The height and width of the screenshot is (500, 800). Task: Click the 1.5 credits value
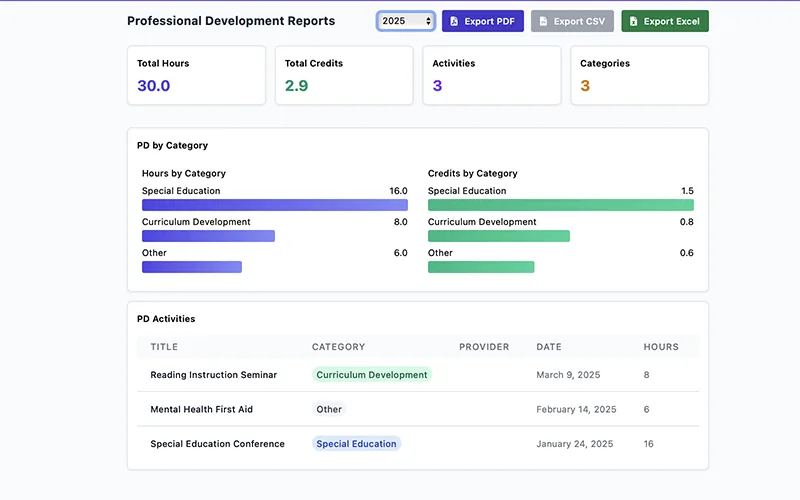click(687, 191)
